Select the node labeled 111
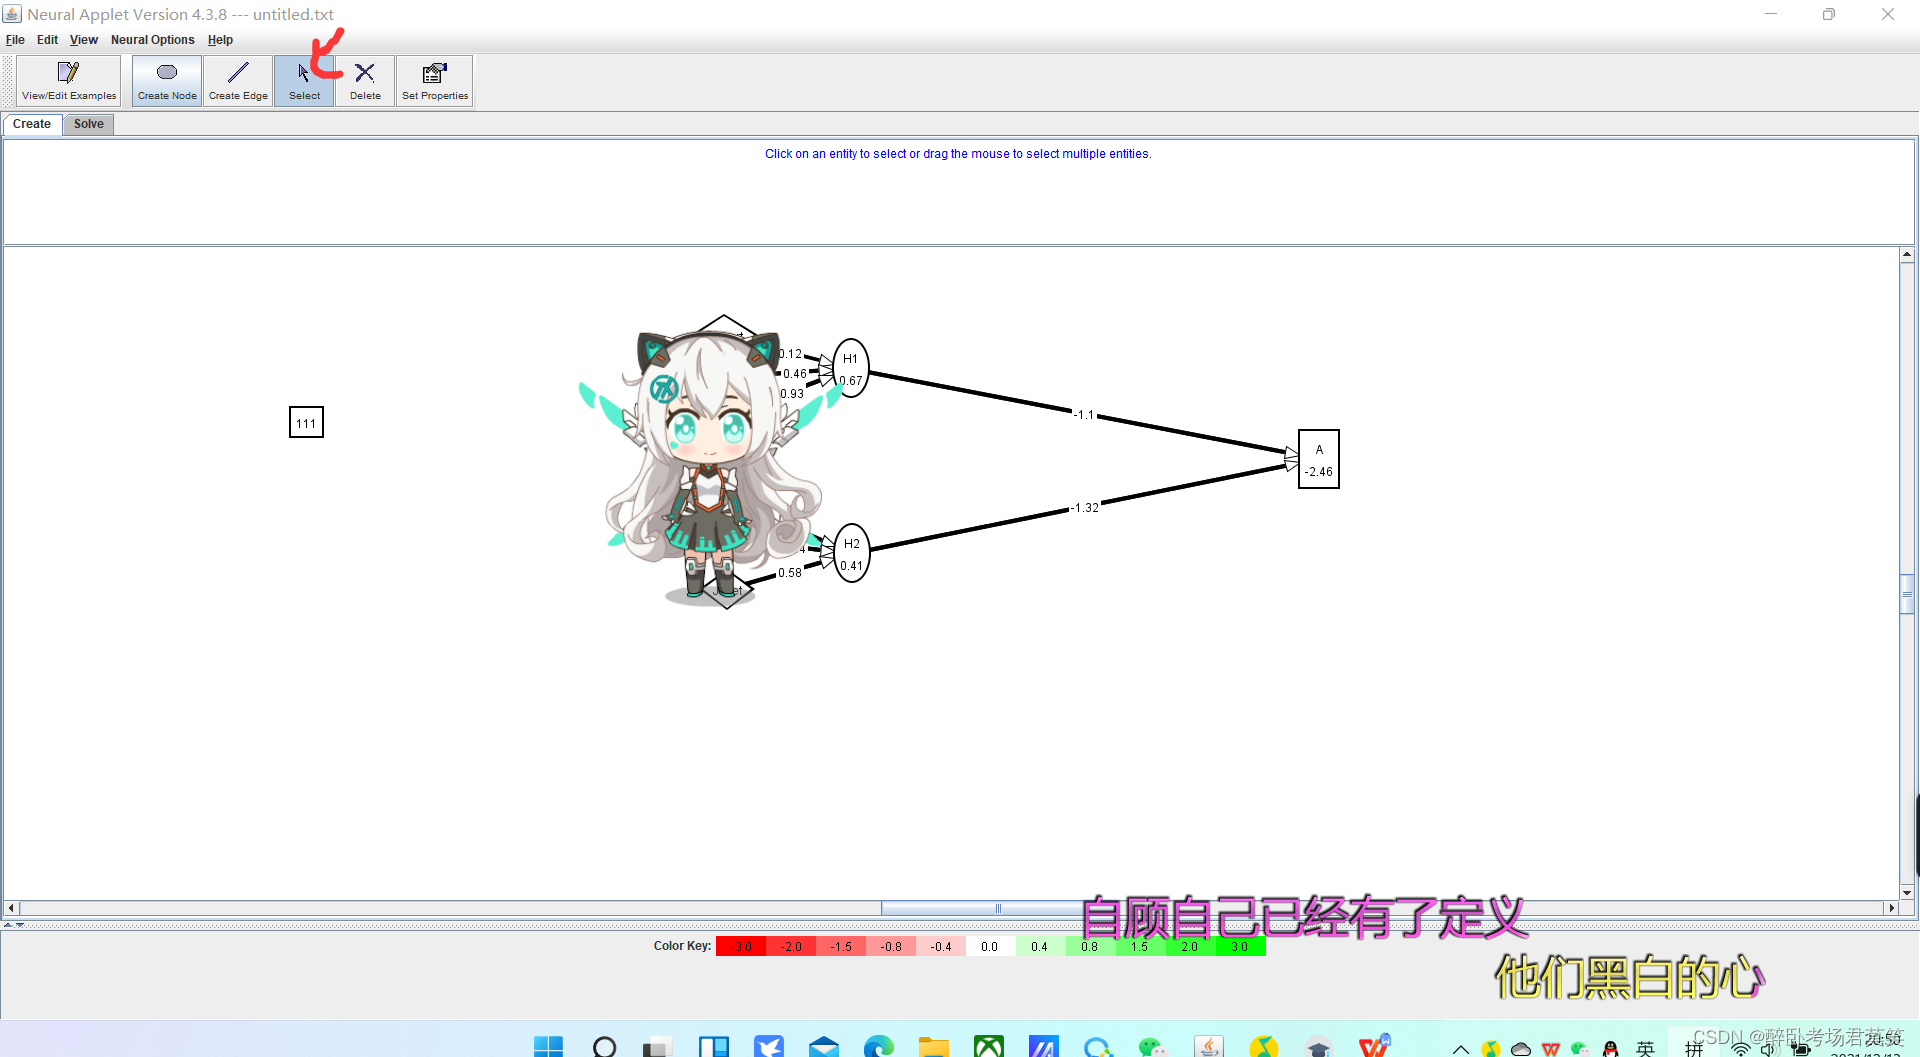This screenshot has height=1057, width=1920. 306,422
